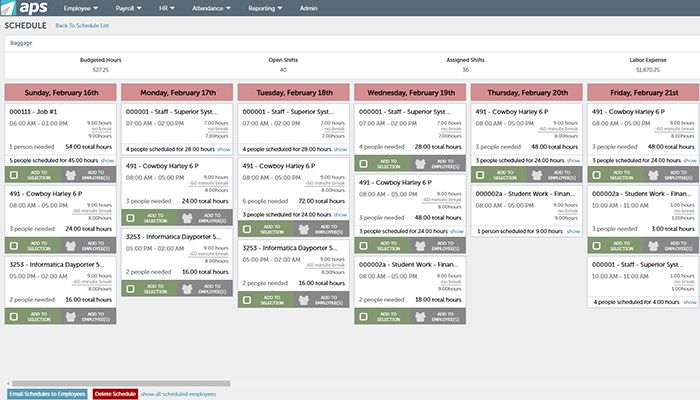Click the APS logo in header
The height and width of the screenshot is (400, 700).
(x=24, y=8)
